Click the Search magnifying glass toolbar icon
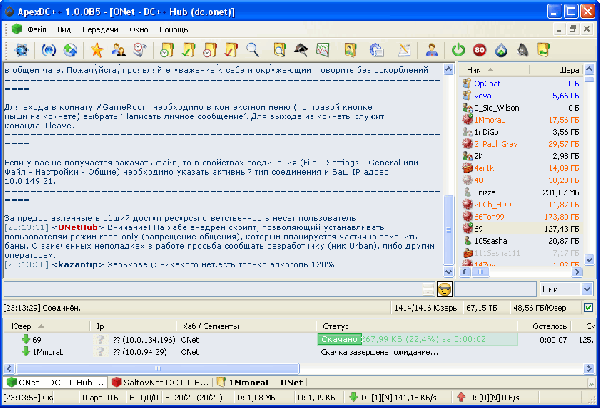Screen dimensions: 600x408 pyautogui.click(x=252, y=50)
